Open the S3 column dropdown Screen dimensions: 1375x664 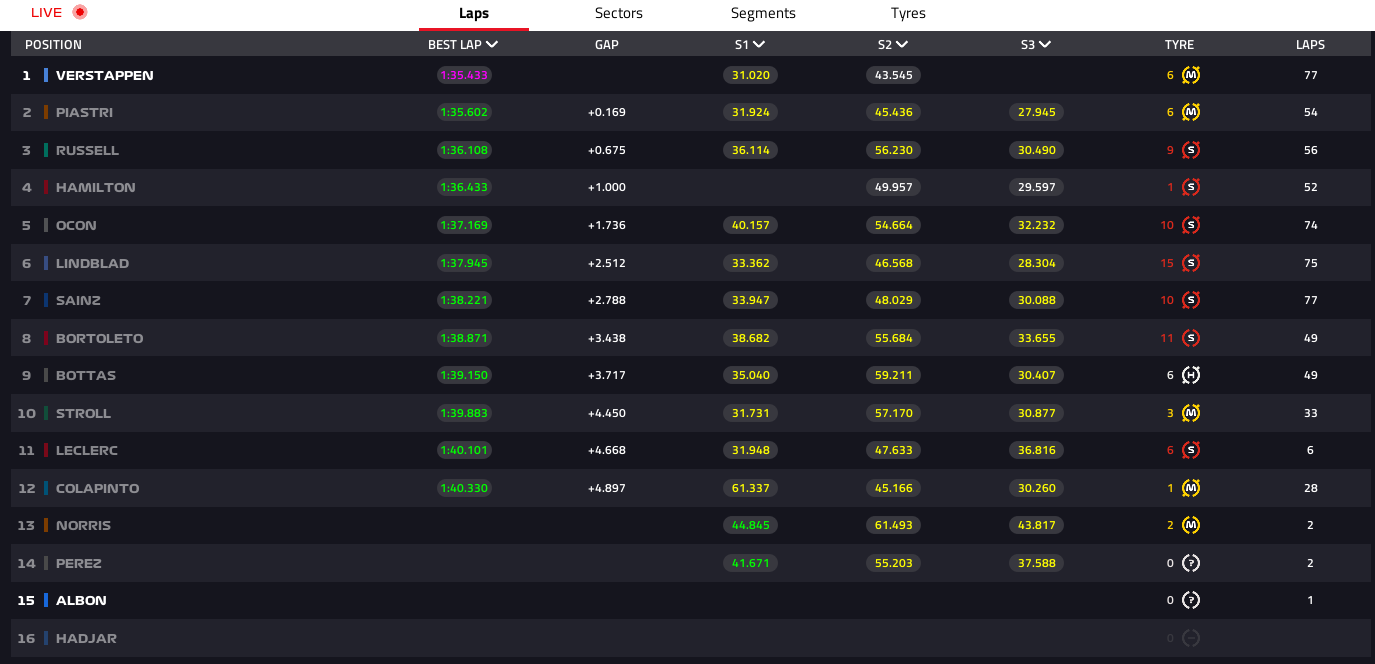click(1036, 44)
